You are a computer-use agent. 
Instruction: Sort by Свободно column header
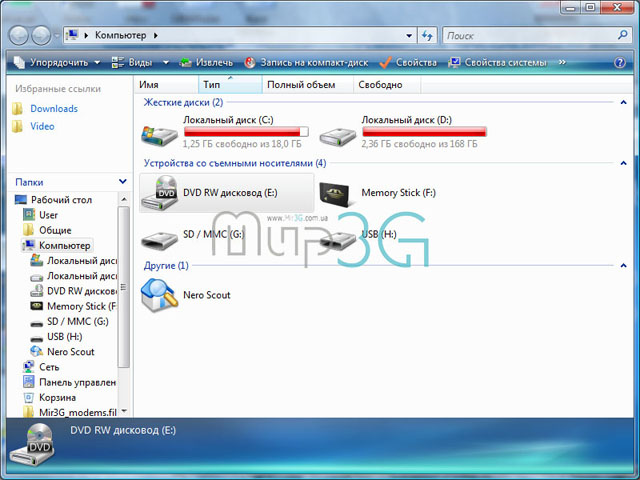(x=387, y=84)
